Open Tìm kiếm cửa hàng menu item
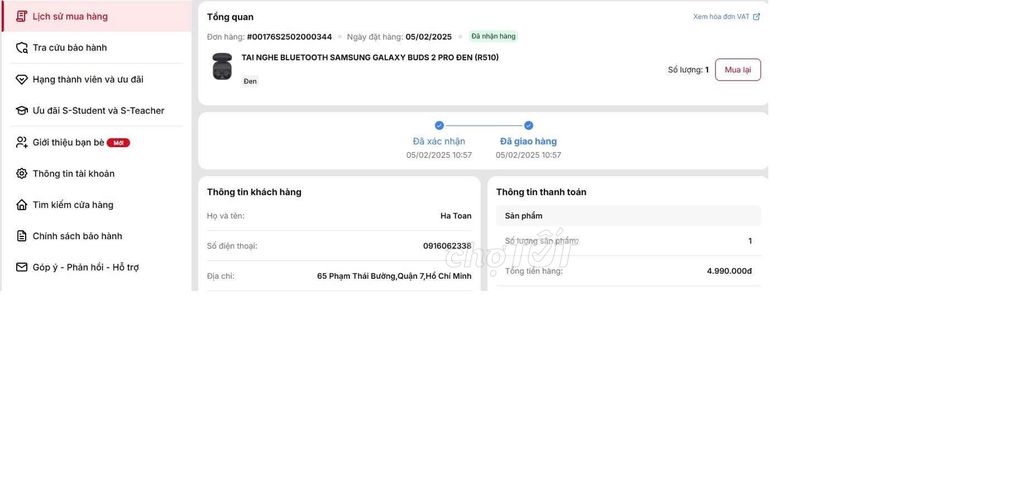1024x504 pixels. coord(96,205)
